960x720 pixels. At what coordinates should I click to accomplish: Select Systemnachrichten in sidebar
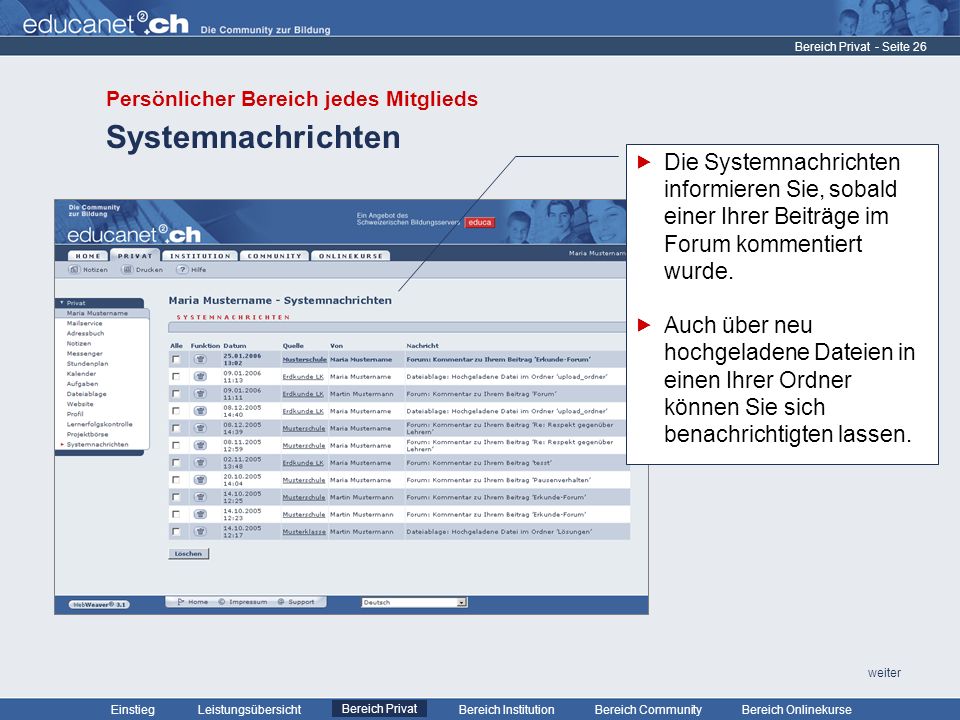point(97,444)
